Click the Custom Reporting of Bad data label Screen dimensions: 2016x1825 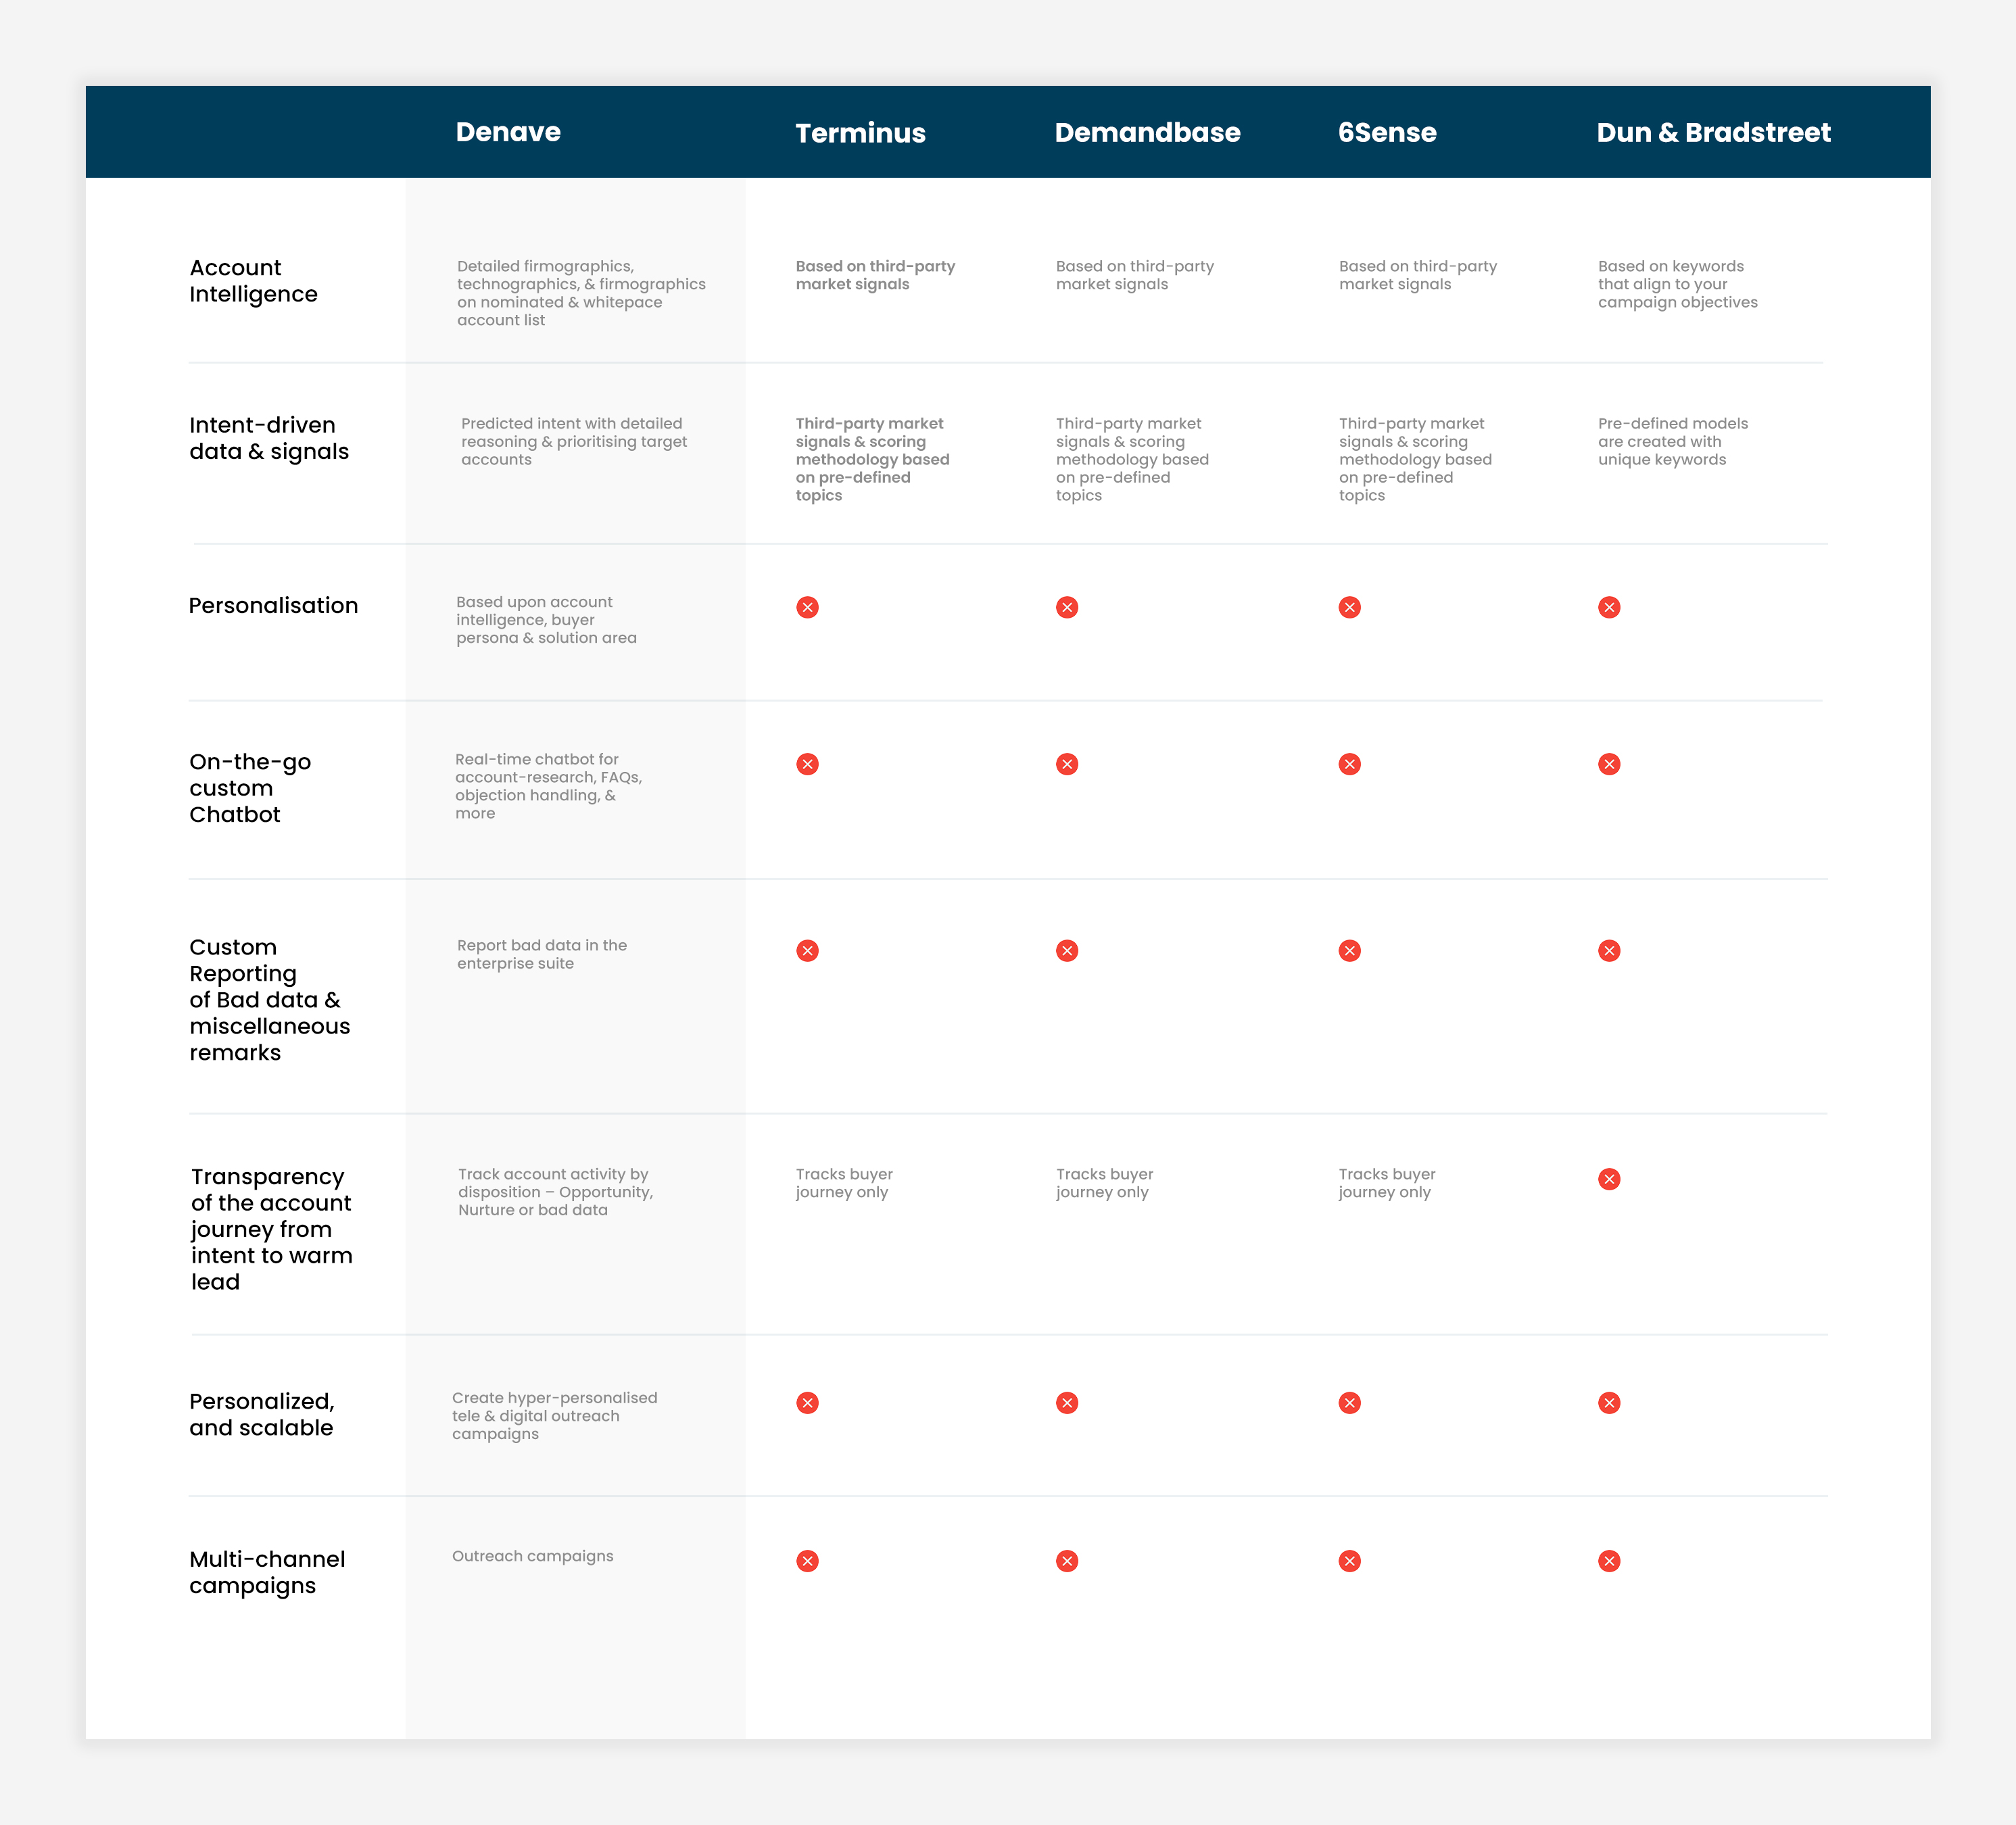270,999
